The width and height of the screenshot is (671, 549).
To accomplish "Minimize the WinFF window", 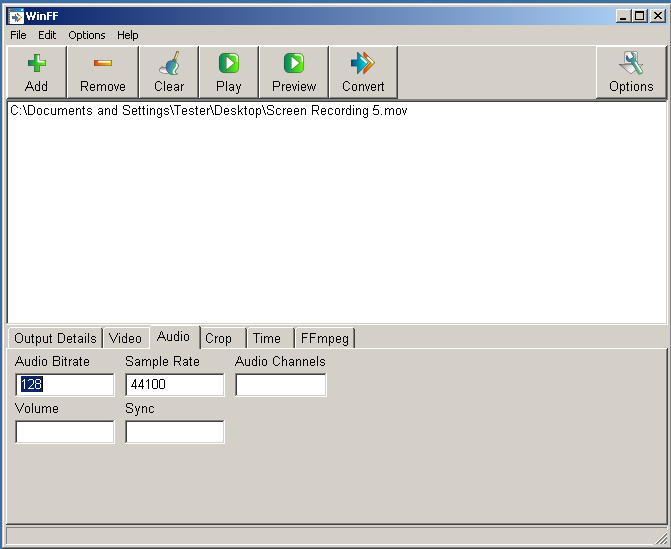I will pyautogui.click(x=623, y=16).
